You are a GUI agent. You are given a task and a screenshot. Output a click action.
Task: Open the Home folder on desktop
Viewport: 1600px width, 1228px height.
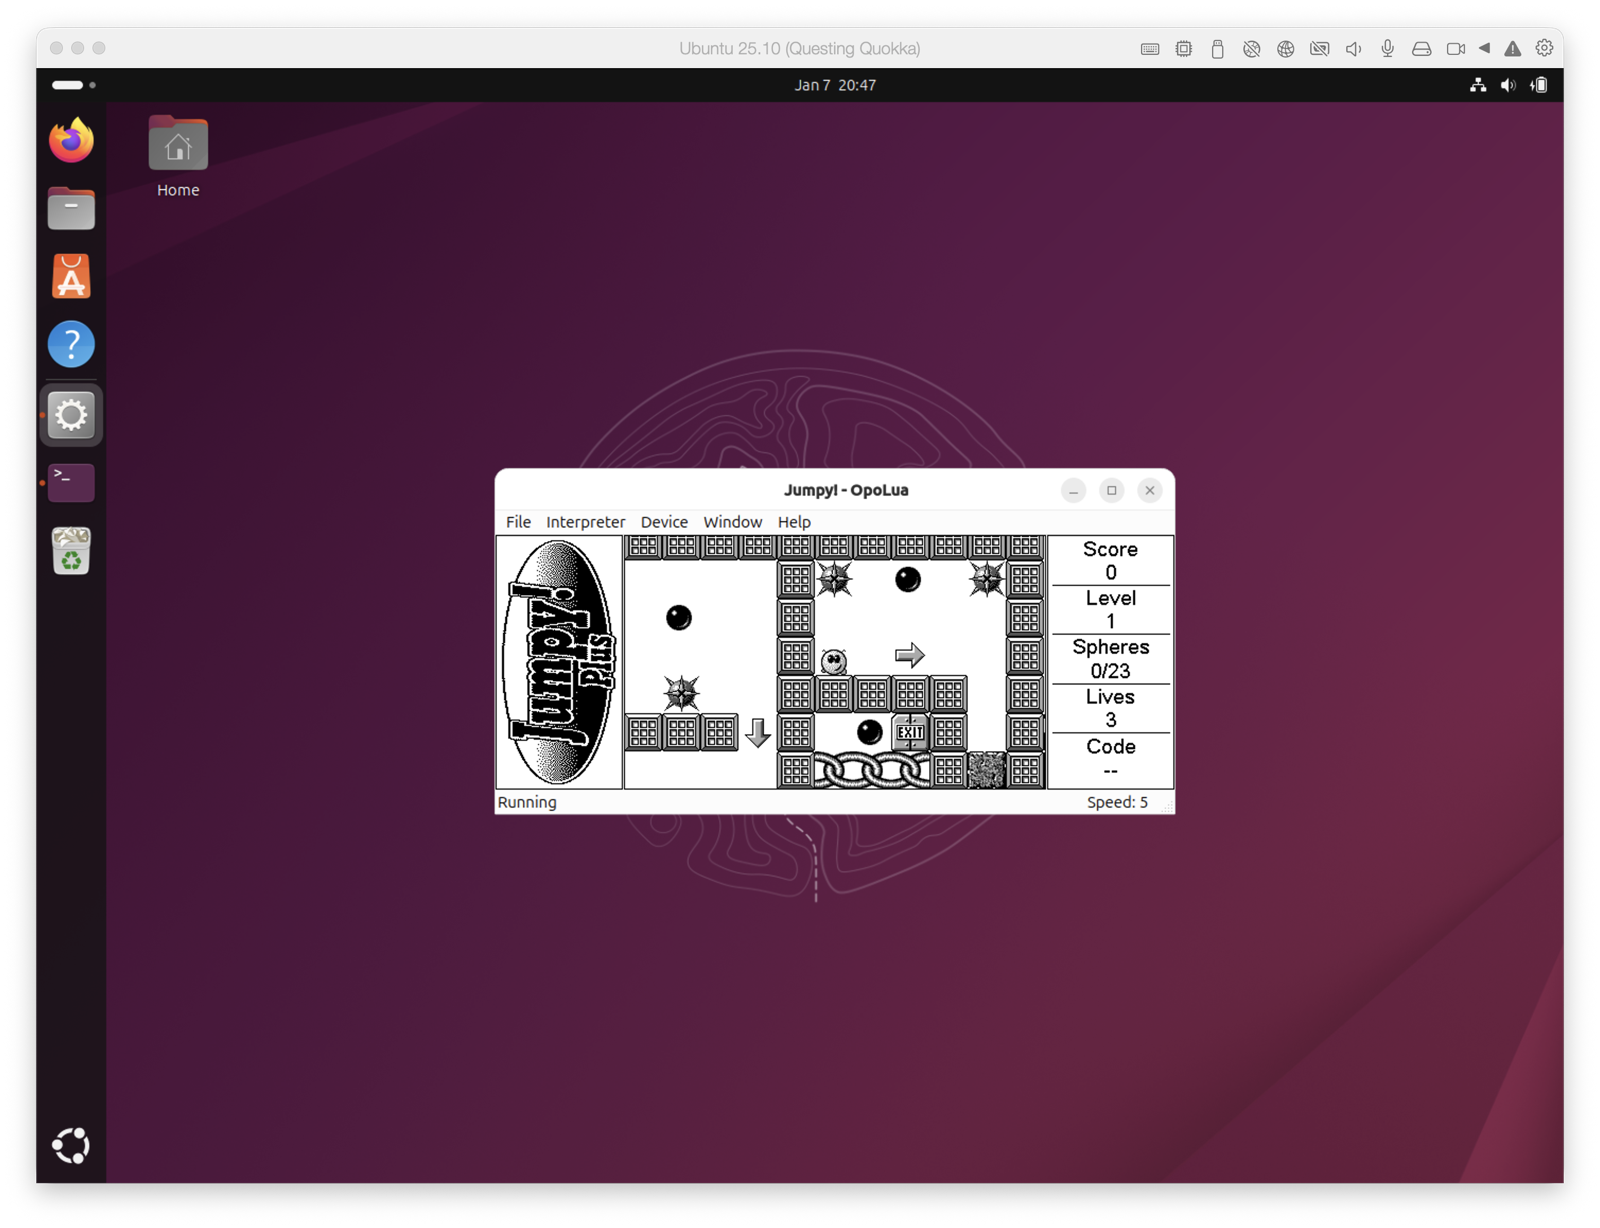178,146
